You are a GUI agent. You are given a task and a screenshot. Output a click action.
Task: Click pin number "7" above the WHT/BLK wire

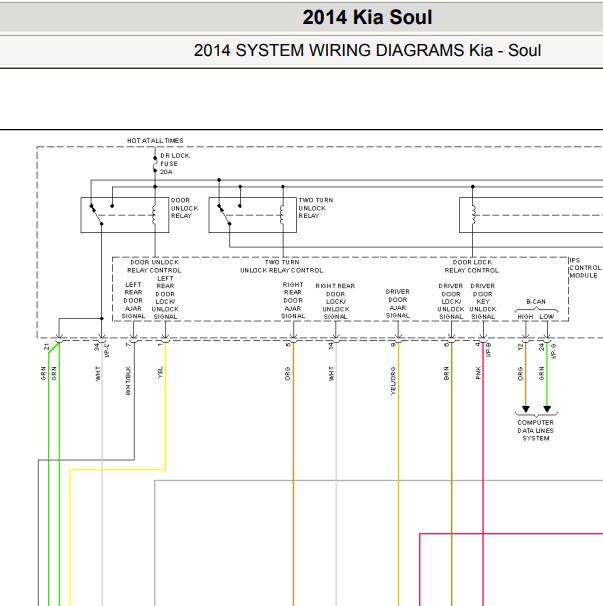pyautogui.click(x=128, y=344)
